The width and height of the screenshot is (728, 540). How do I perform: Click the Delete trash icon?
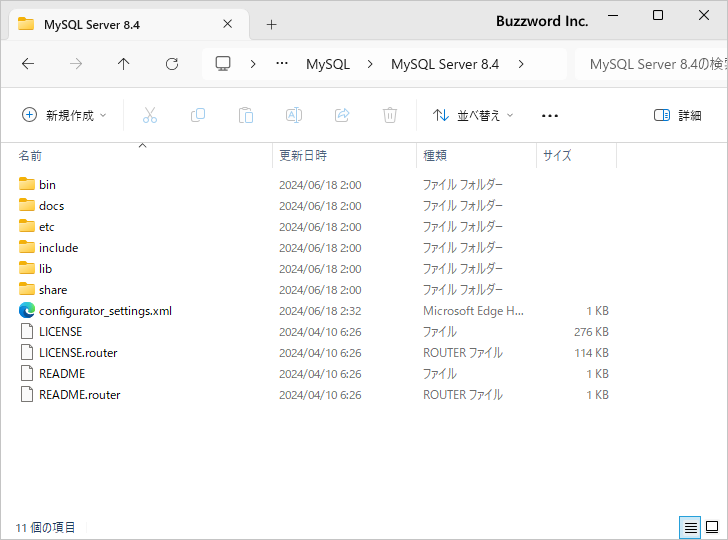click(390, 115)
